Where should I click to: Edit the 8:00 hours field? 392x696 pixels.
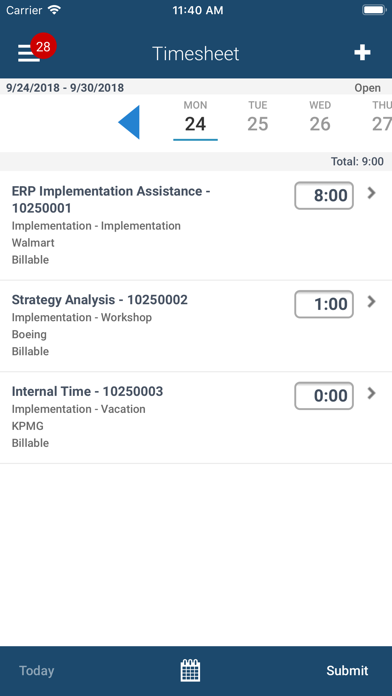pos(324,195)
